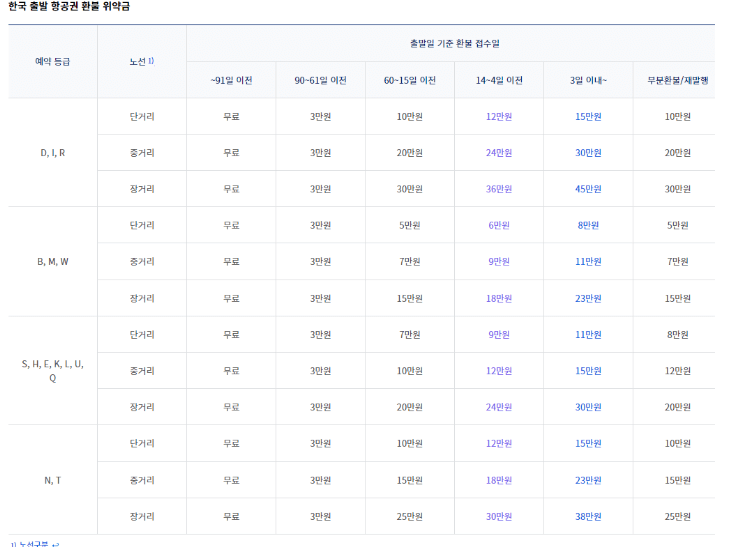Viewport: 734px width, 547px height.
Task: Click 장거리 in the D, I, R group
Action: click(142, 189)
